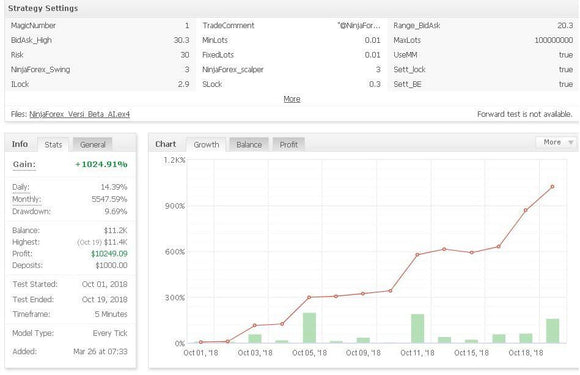Open the More dropdown in Chart panel
The width and height of the screenshot is (580, 375).
pos(556,142)
